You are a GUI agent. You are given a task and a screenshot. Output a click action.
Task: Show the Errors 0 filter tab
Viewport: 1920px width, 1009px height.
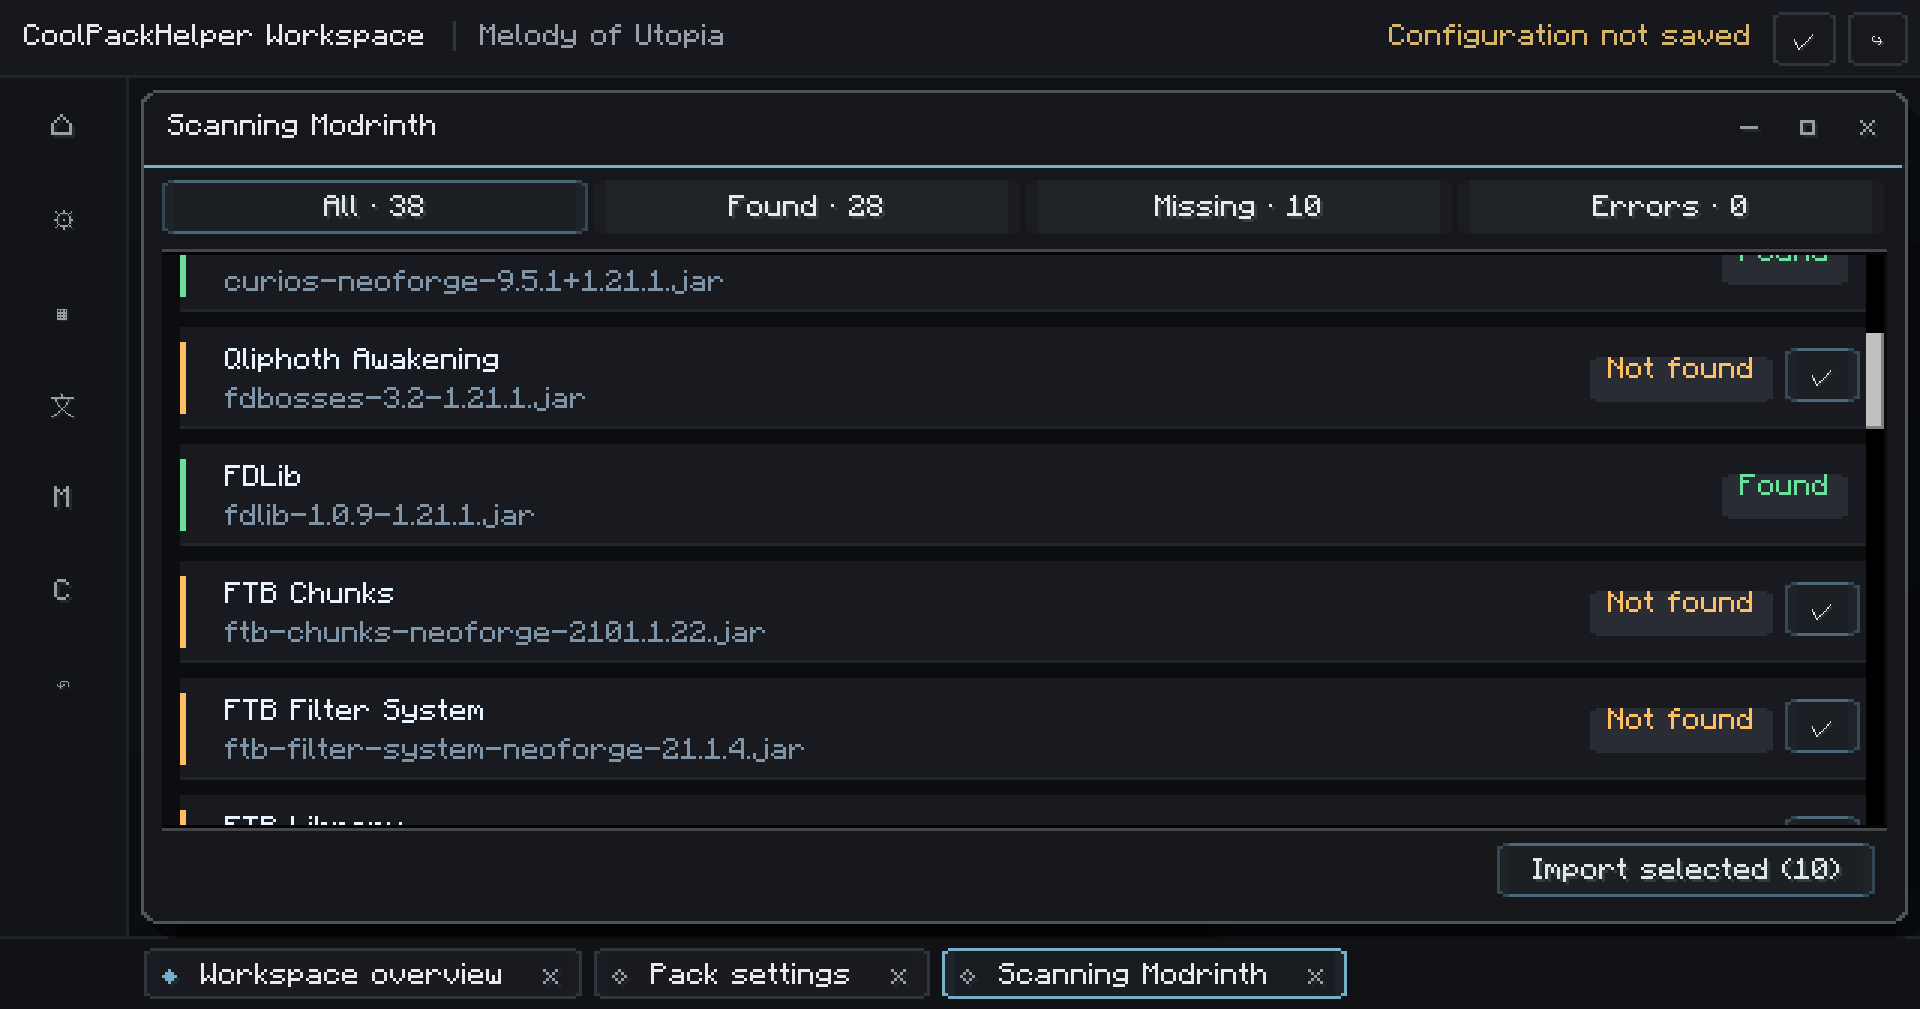pyautogui.click(x=1669, y=206)
